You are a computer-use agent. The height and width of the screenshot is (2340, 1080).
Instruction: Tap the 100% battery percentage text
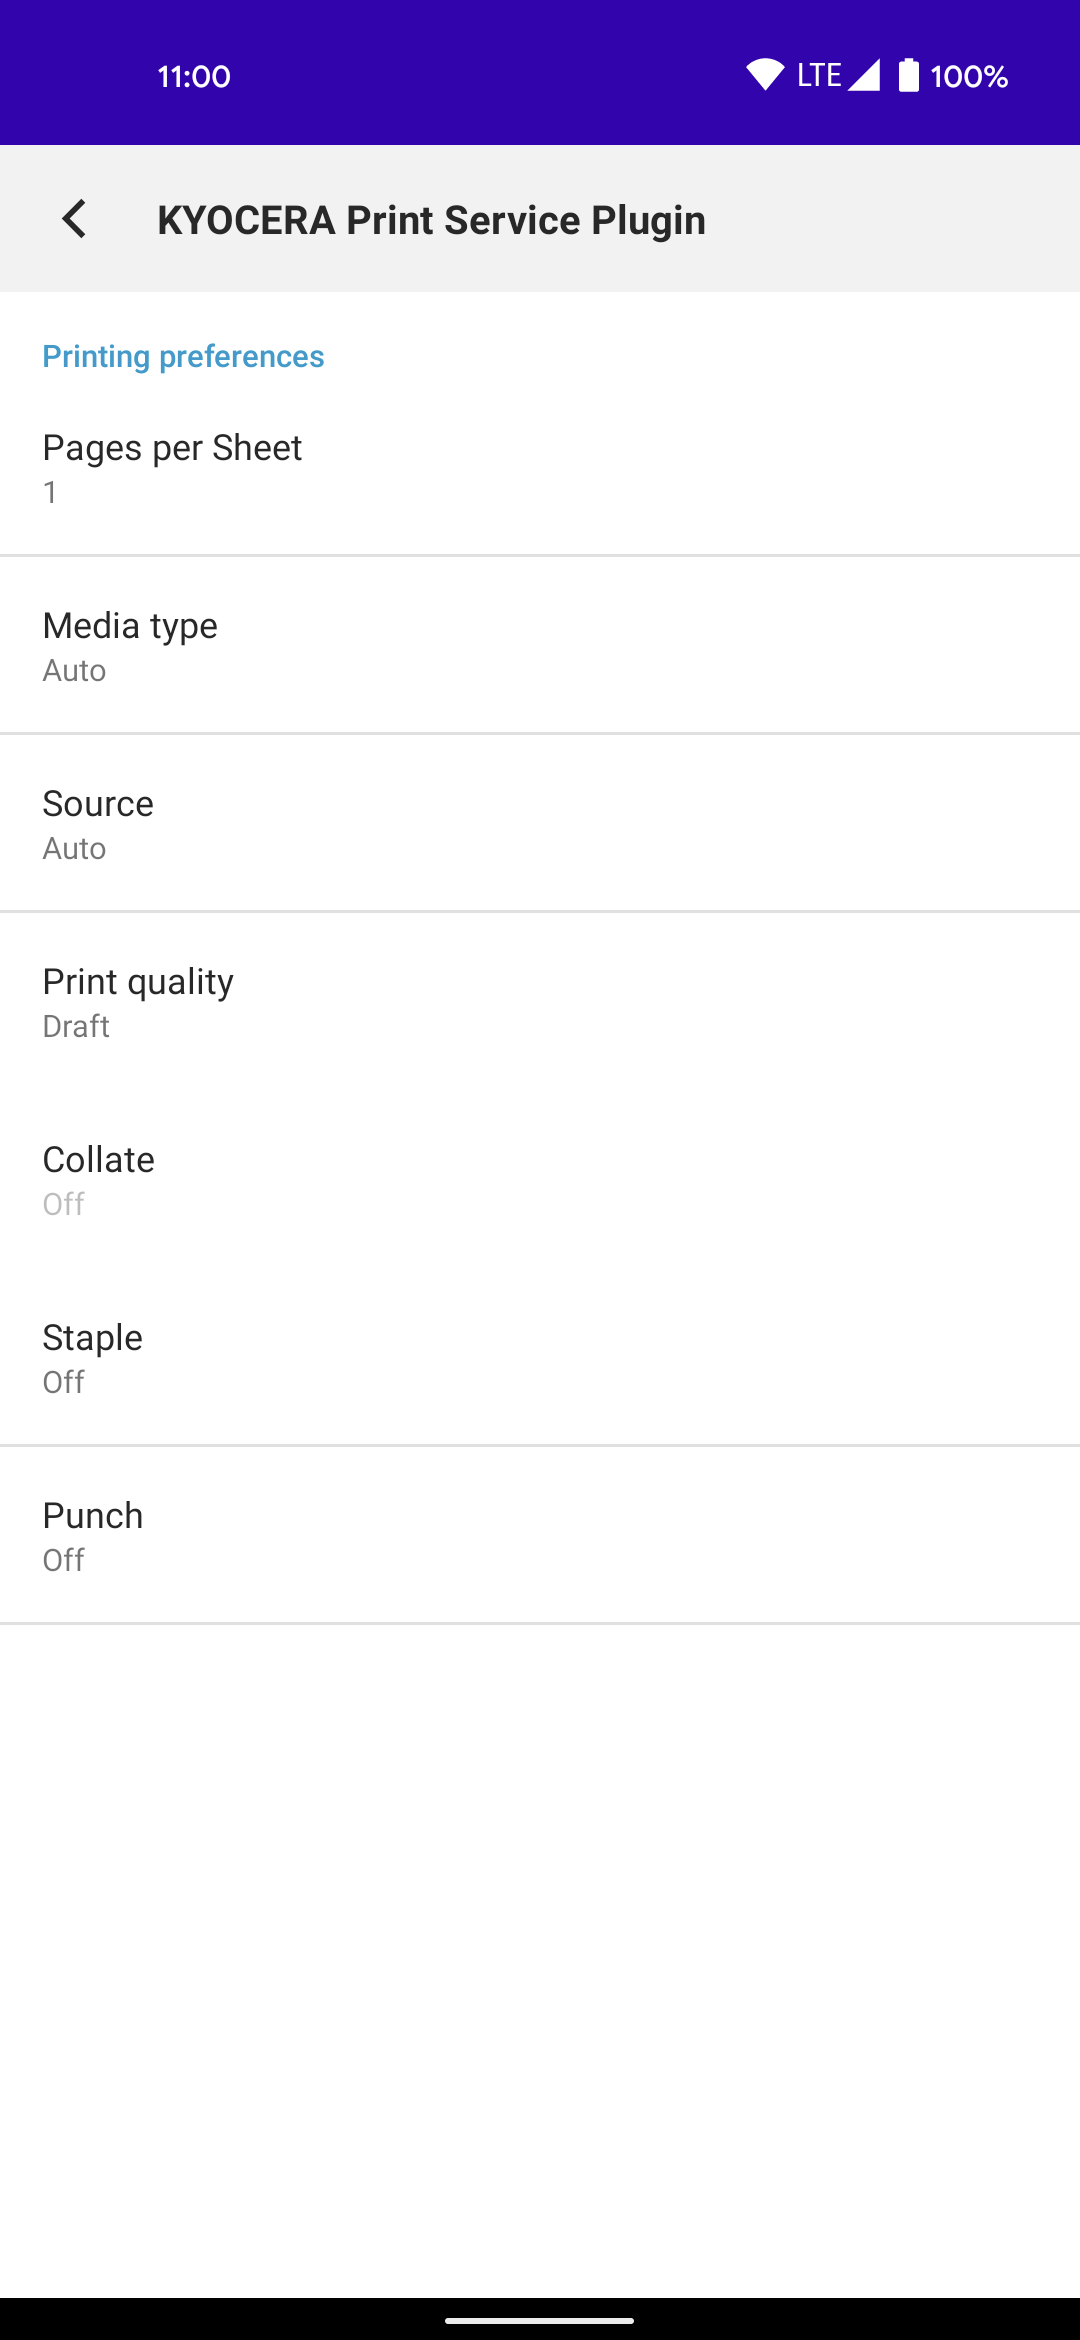pyautogui.click(x=969, y=76)
